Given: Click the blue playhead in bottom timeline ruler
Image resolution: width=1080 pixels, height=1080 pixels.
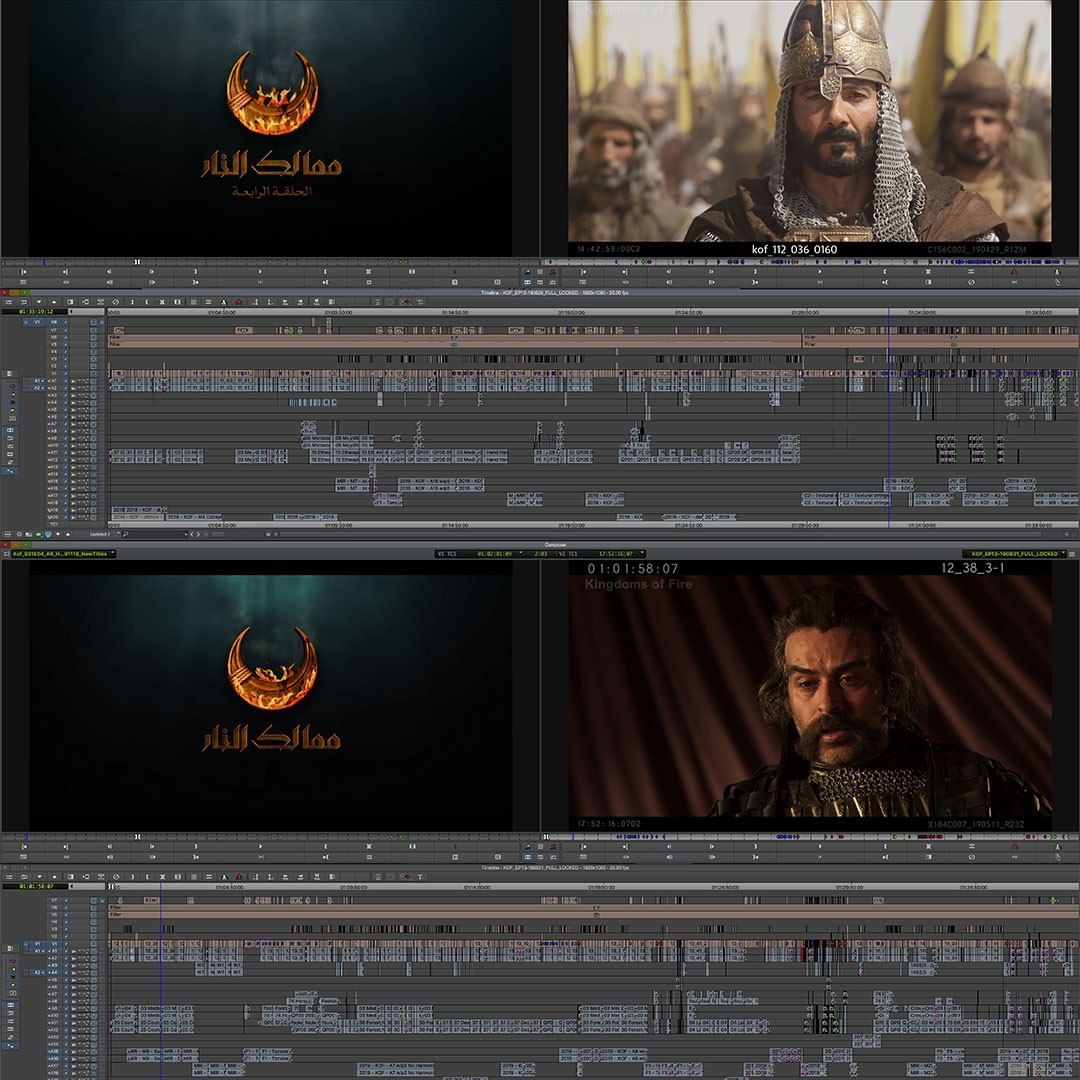Looking at the screenshot, I should [x=160, y=887].
